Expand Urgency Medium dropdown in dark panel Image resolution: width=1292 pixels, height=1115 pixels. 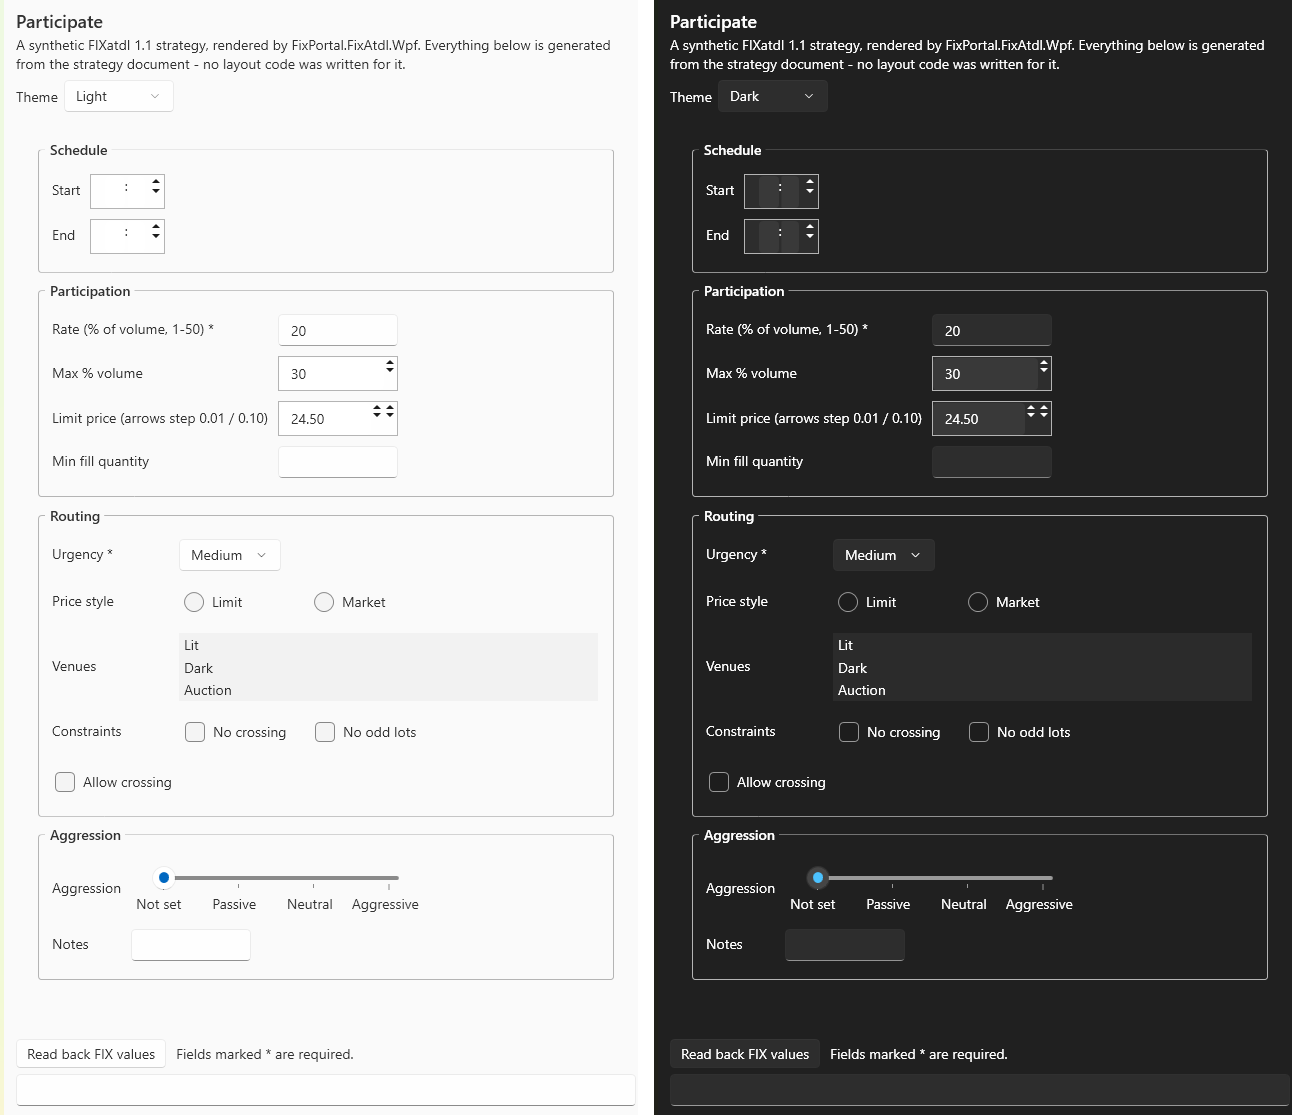click(883, 555)
